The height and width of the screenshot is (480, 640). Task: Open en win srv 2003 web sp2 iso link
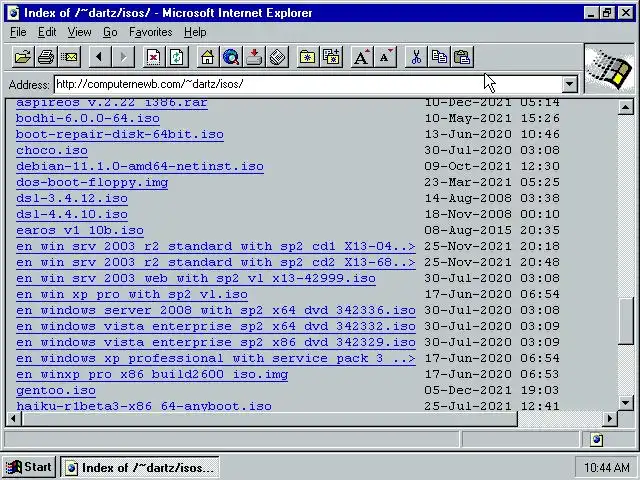click(x=196, y=278)
